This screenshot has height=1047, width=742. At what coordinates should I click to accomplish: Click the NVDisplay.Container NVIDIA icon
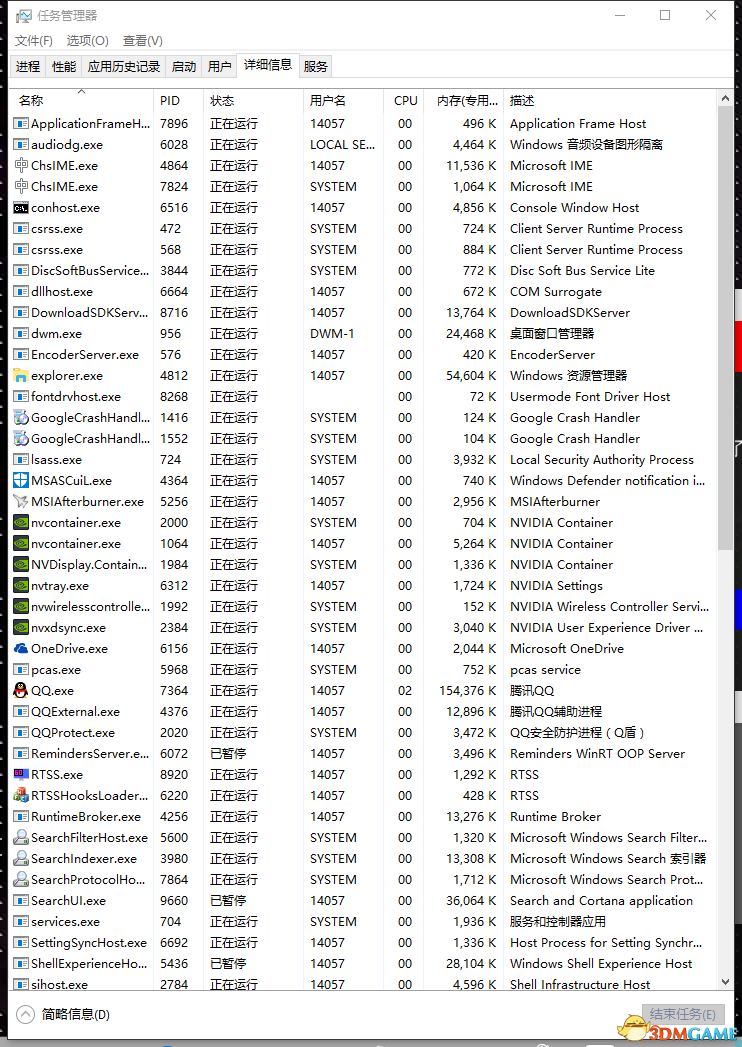[21, 565]
